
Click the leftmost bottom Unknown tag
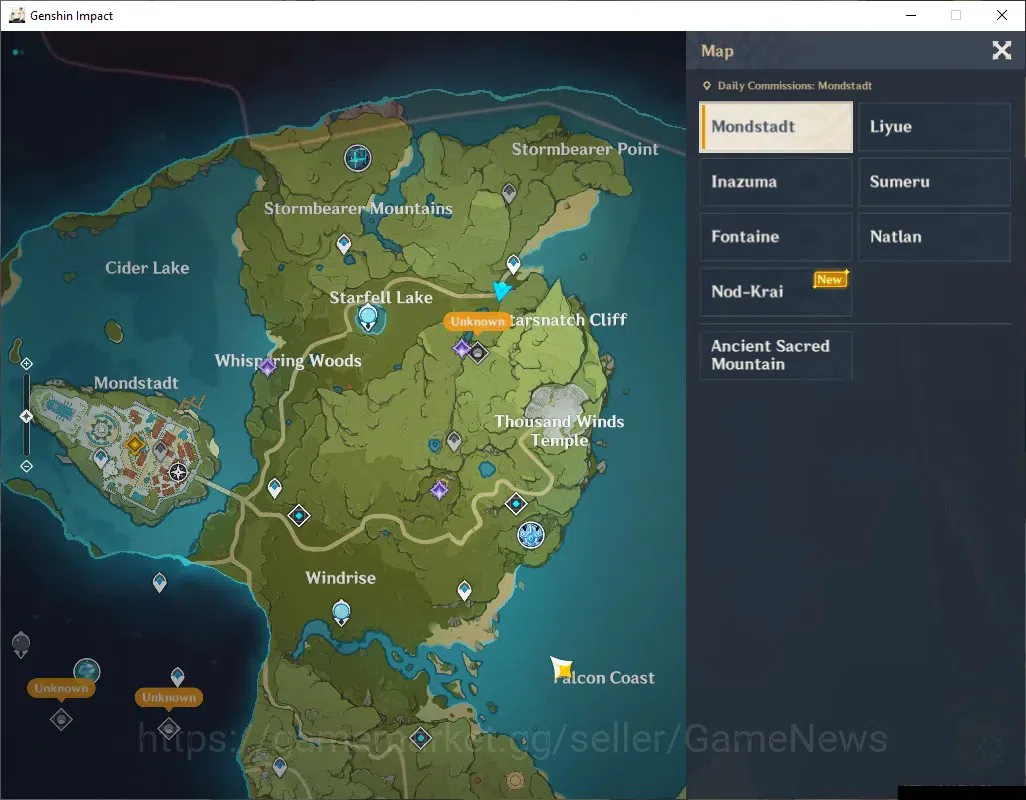point(62,688)
